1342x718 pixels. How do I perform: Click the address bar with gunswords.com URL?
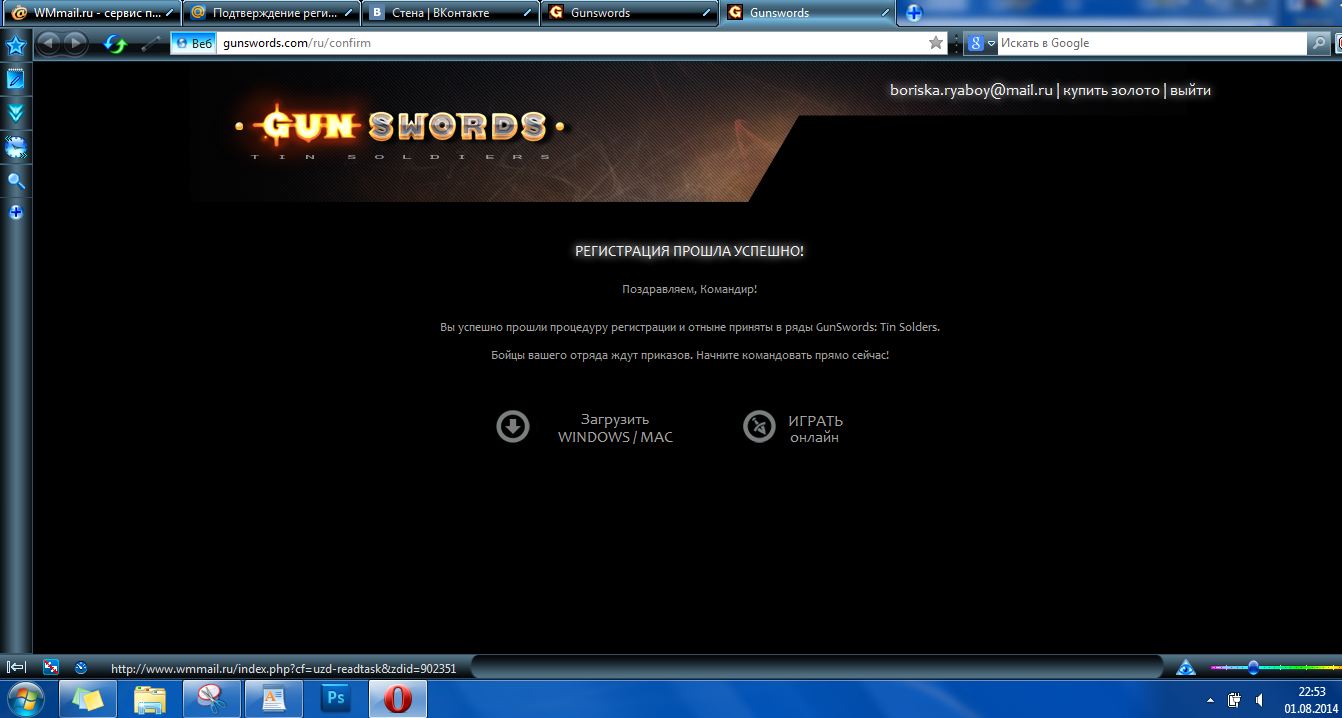point(570,43)
